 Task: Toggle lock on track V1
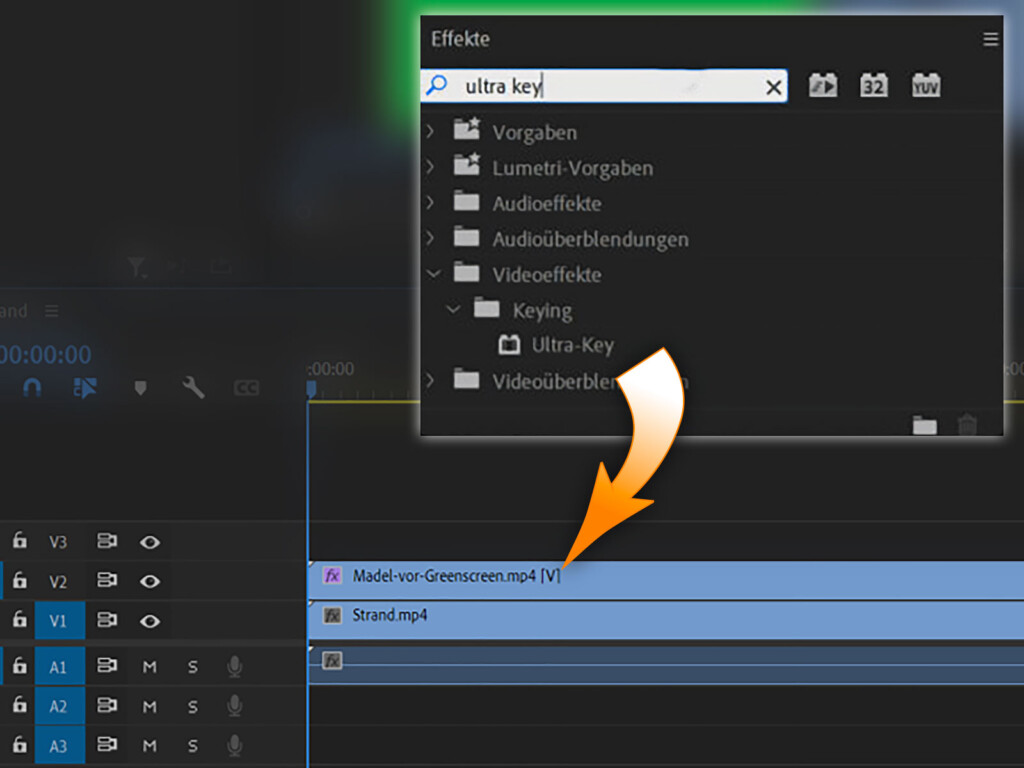tap(19, 621)
